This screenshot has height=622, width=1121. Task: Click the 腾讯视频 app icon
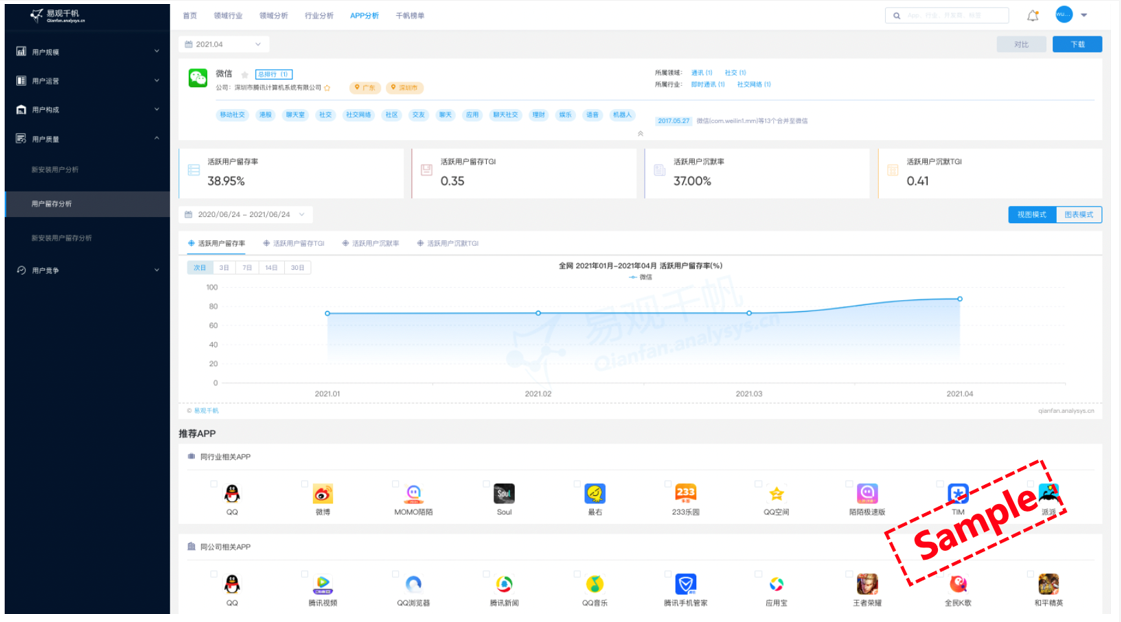pyautogui.click(x=322, y=584)
